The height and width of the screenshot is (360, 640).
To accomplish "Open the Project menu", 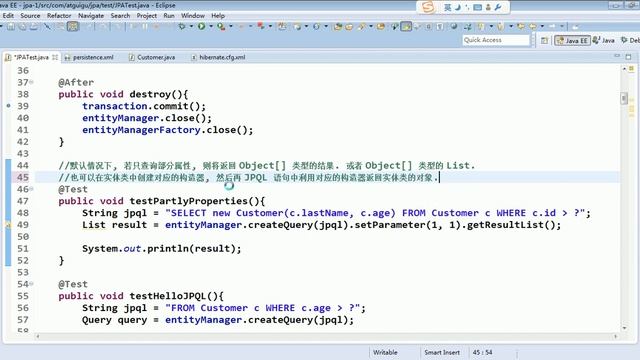I will click(x=147, y=16).
